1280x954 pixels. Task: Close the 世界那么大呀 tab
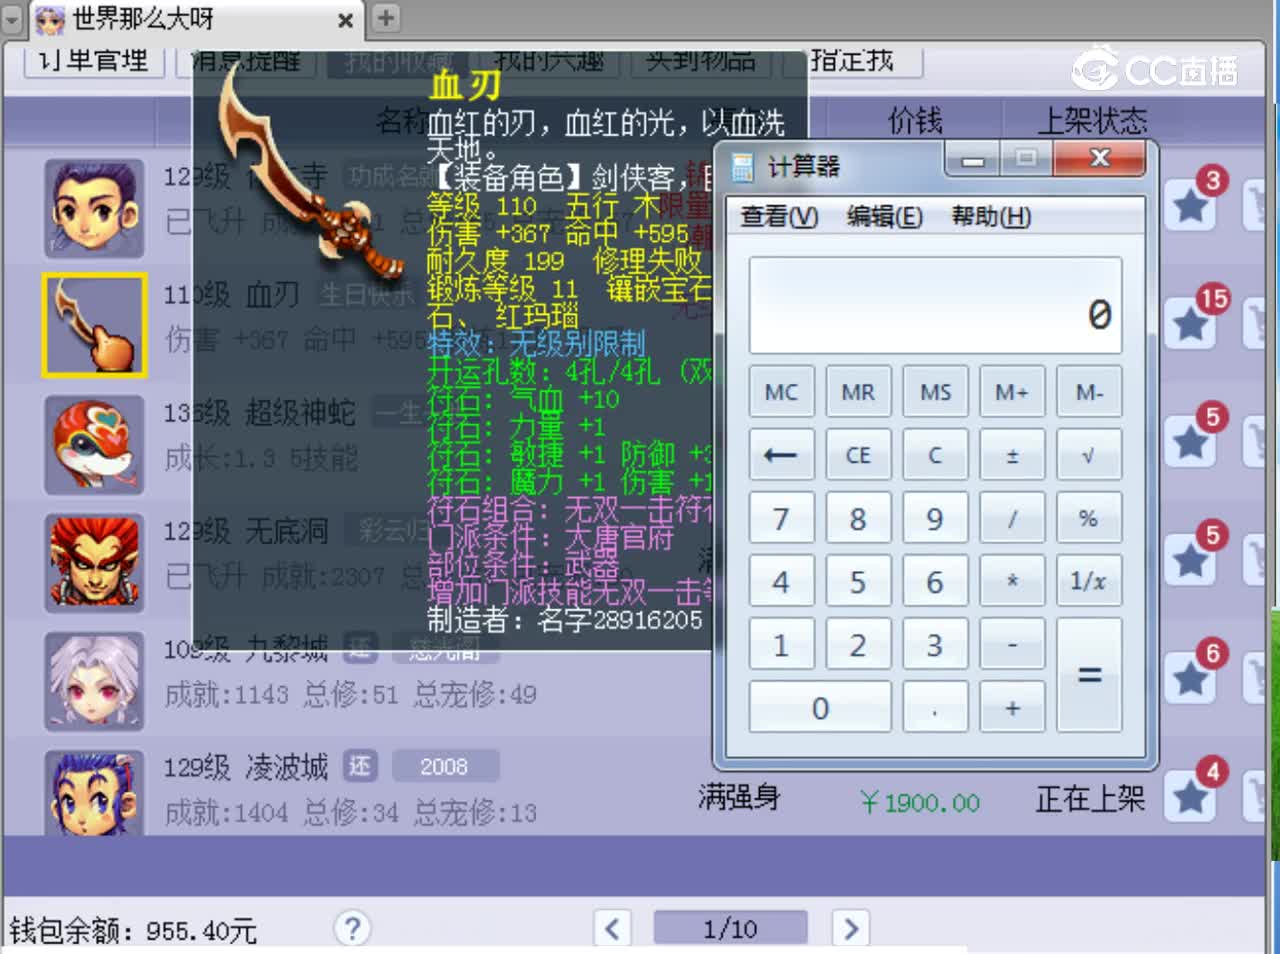(345, 20)
